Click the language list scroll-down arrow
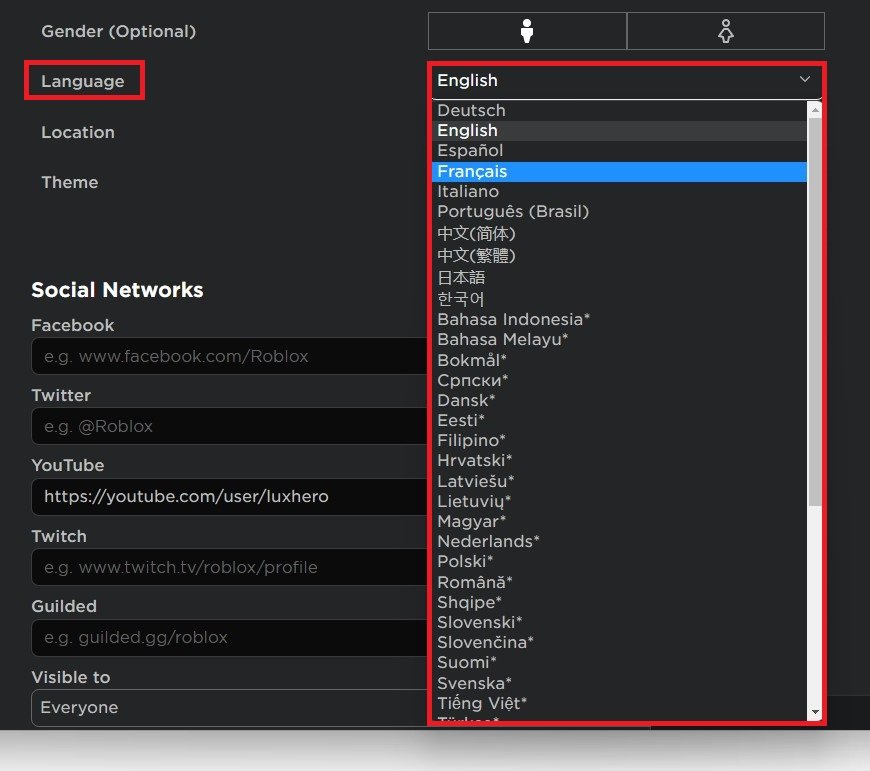 (815, 712)
